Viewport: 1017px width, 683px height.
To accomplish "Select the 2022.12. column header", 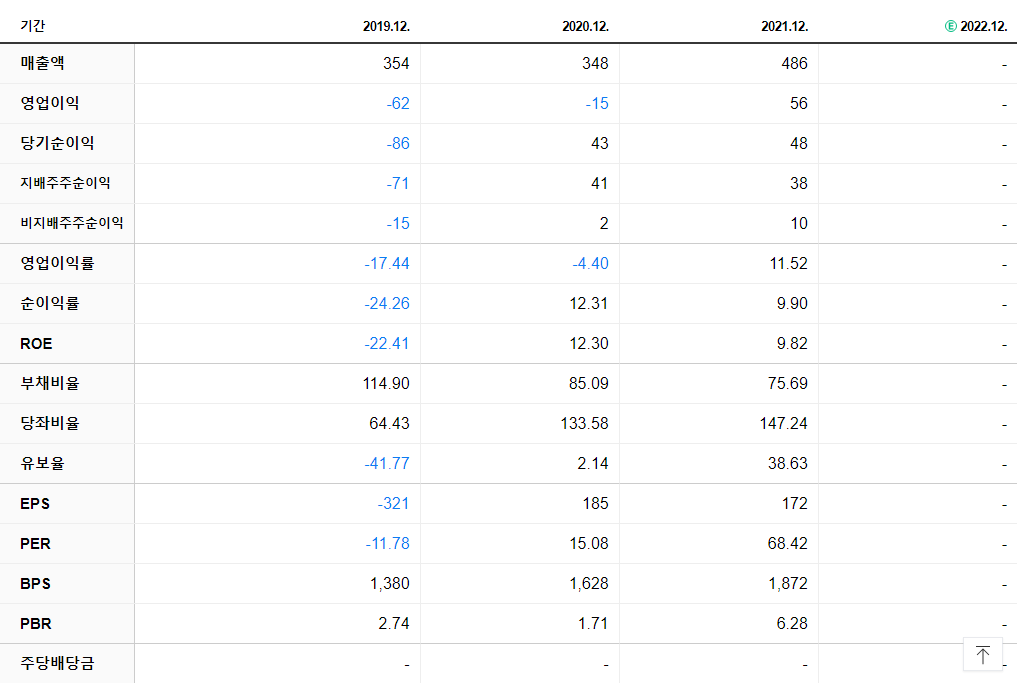I will (983, 26).
